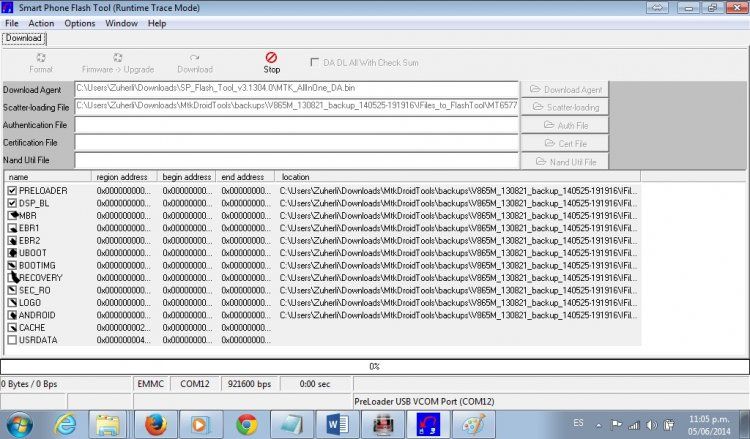Toggle the RECOVERY checkbox
The width and height of the screenshot is (750, 439).
12,277
